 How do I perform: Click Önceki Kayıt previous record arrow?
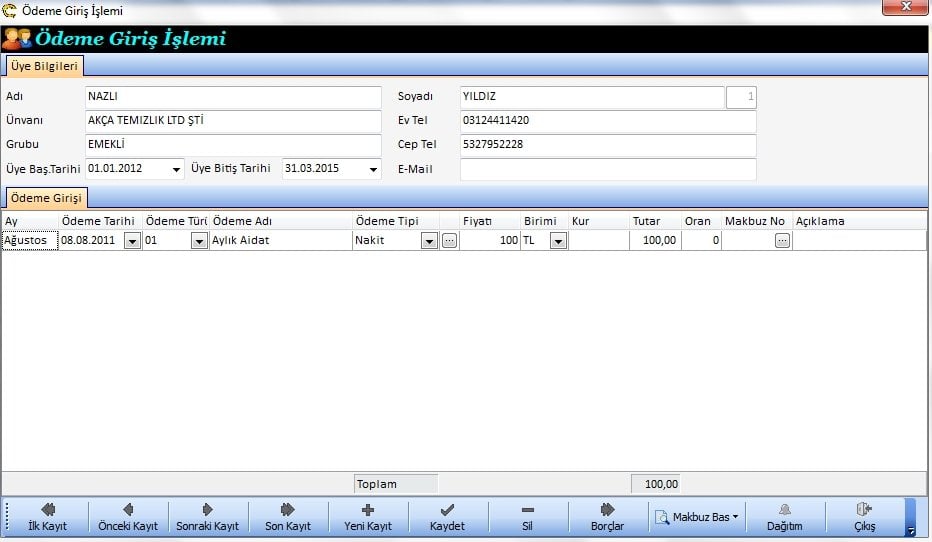[127, 517]
